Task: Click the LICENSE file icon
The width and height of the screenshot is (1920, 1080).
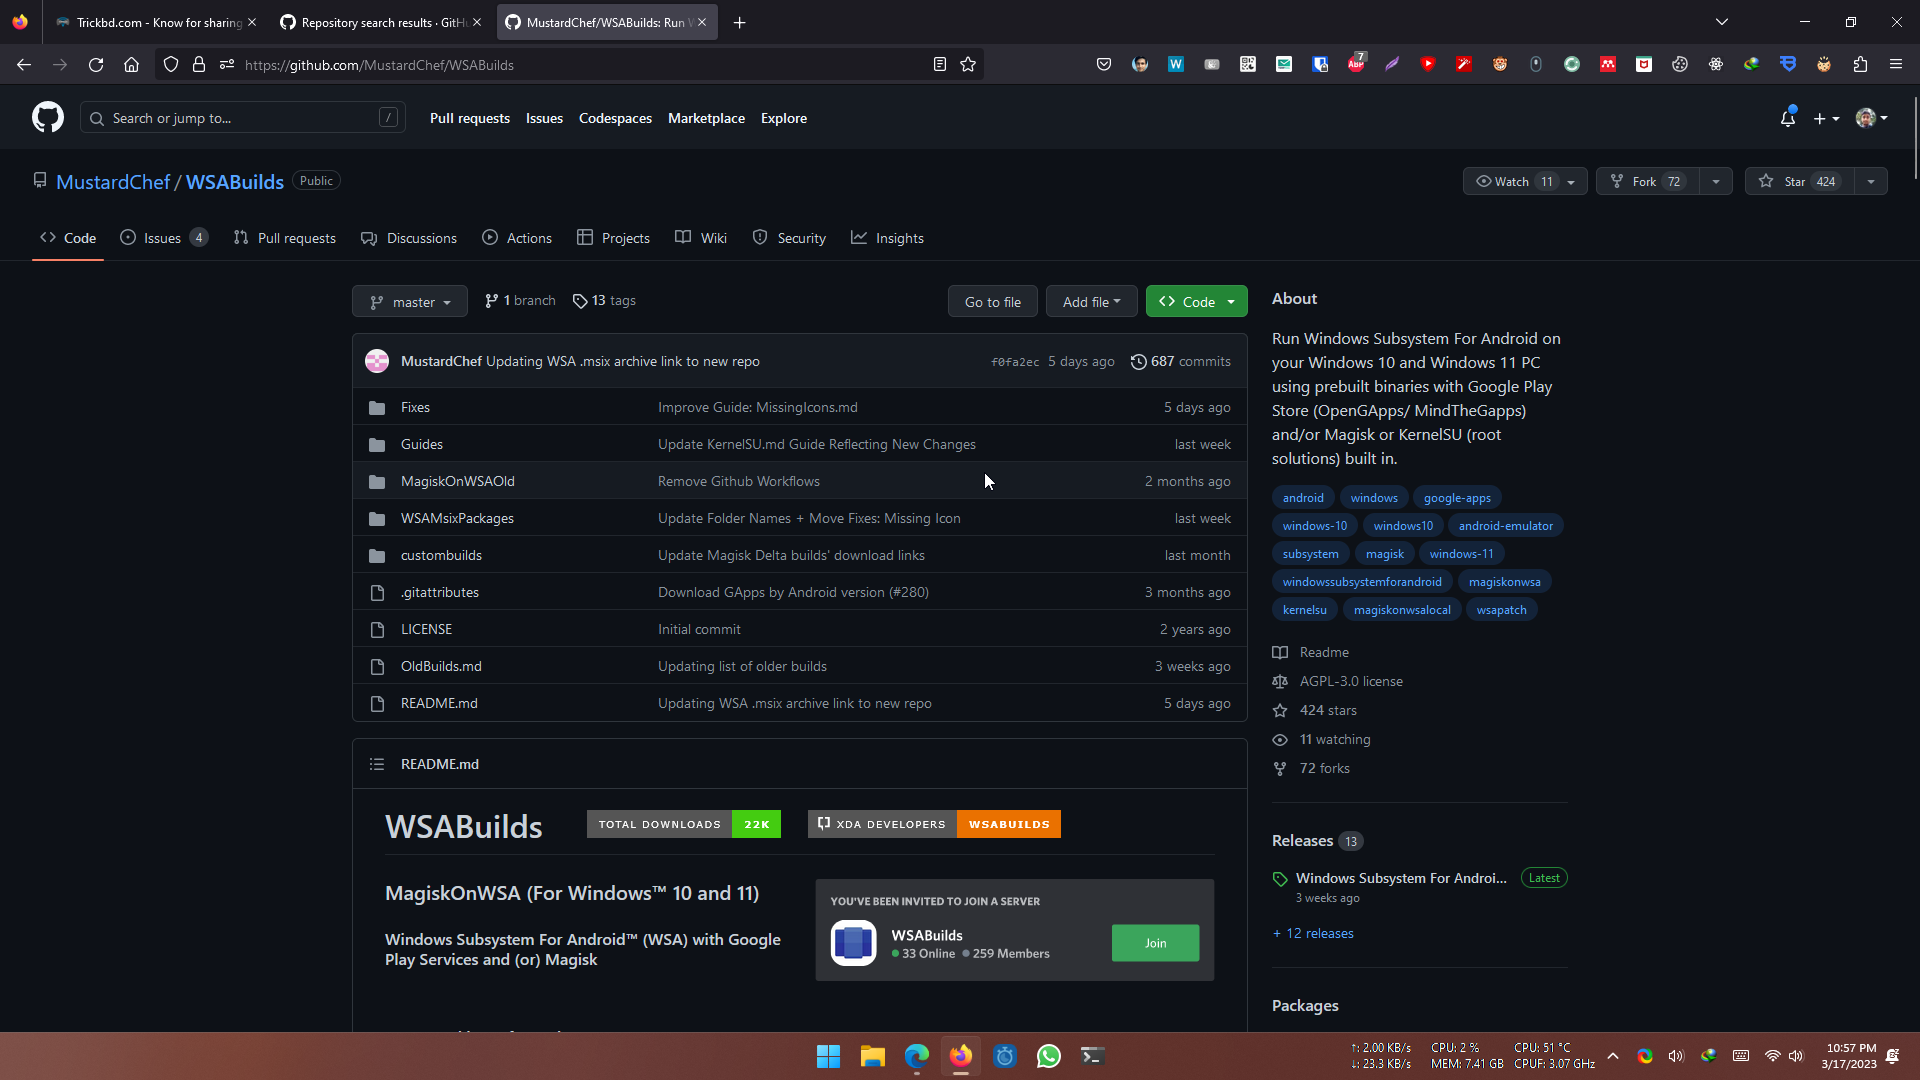Action: pyautogui.click(x=377, y=630)
